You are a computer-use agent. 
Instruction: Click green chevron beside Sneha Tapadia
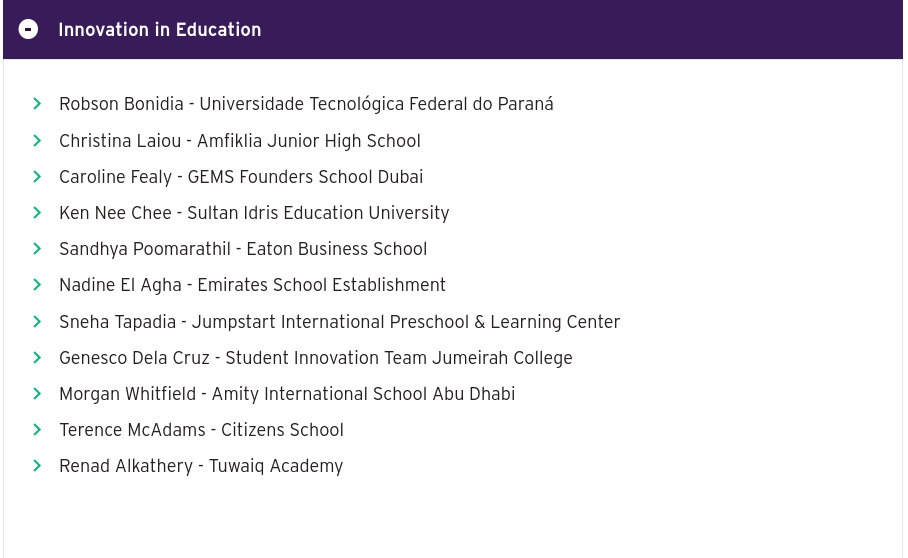click(x=37, y=322)
